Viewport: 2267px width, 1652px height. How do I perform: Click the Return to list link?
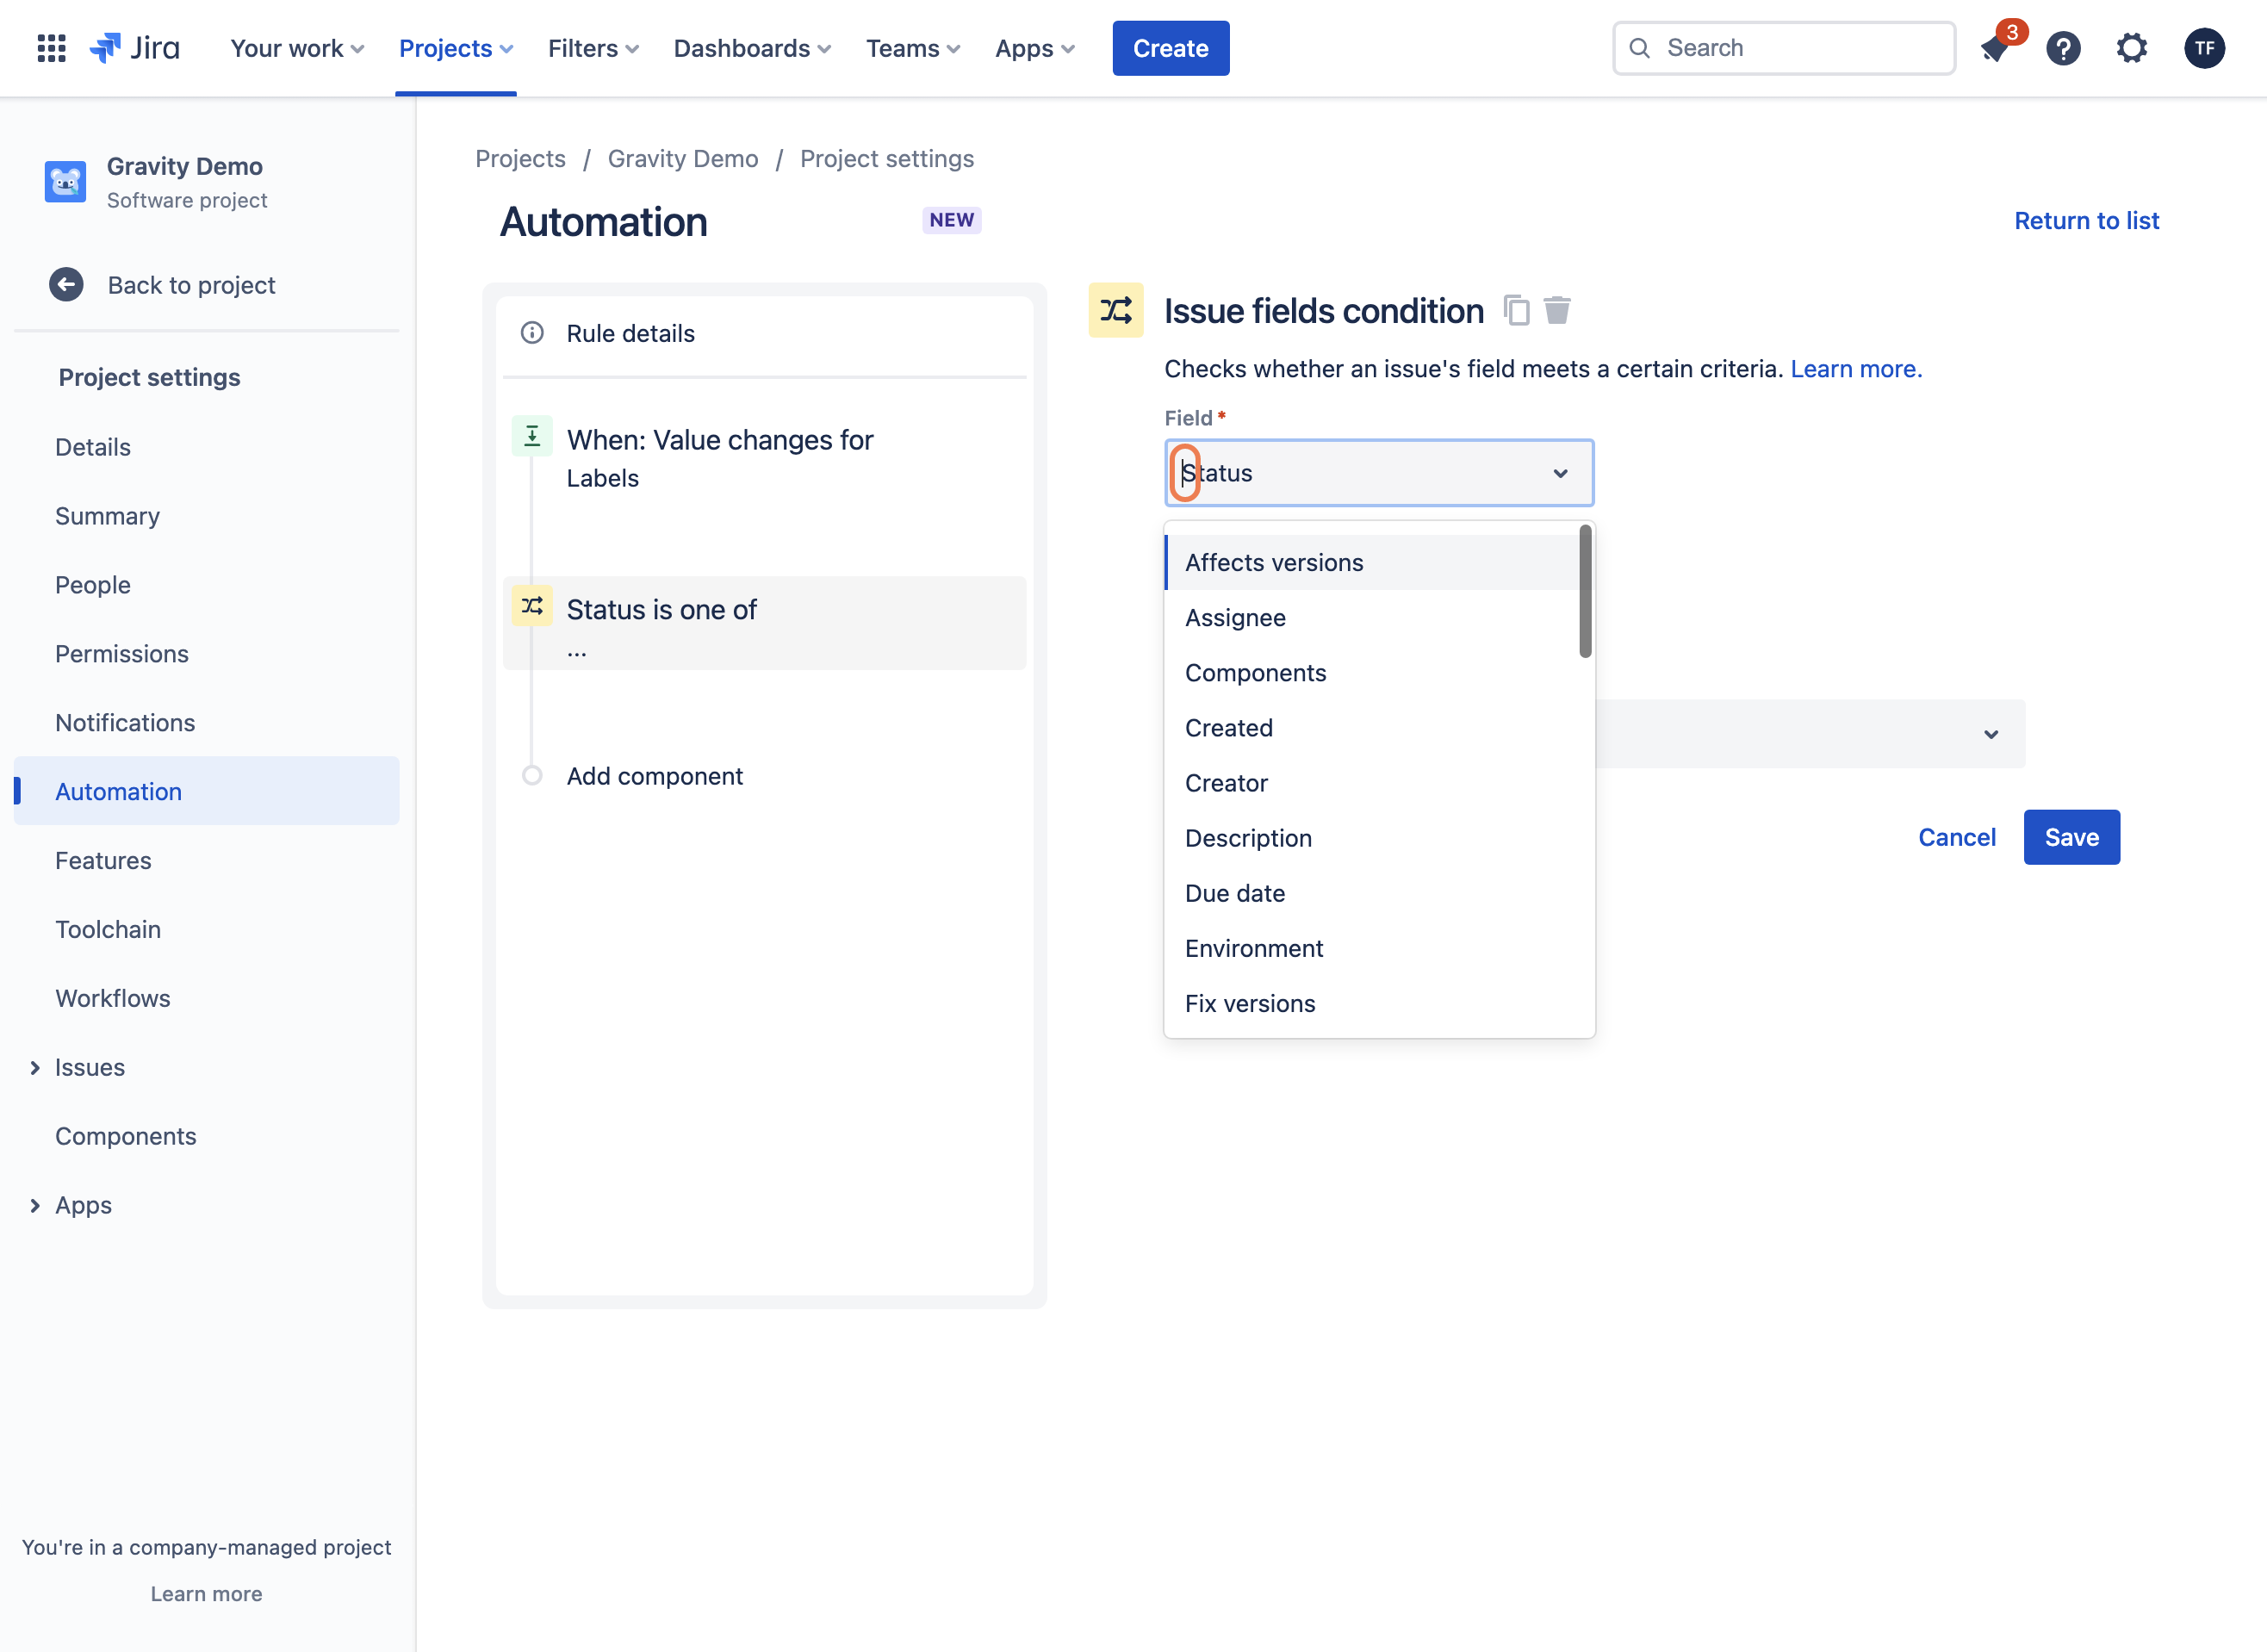[2086, 221]
